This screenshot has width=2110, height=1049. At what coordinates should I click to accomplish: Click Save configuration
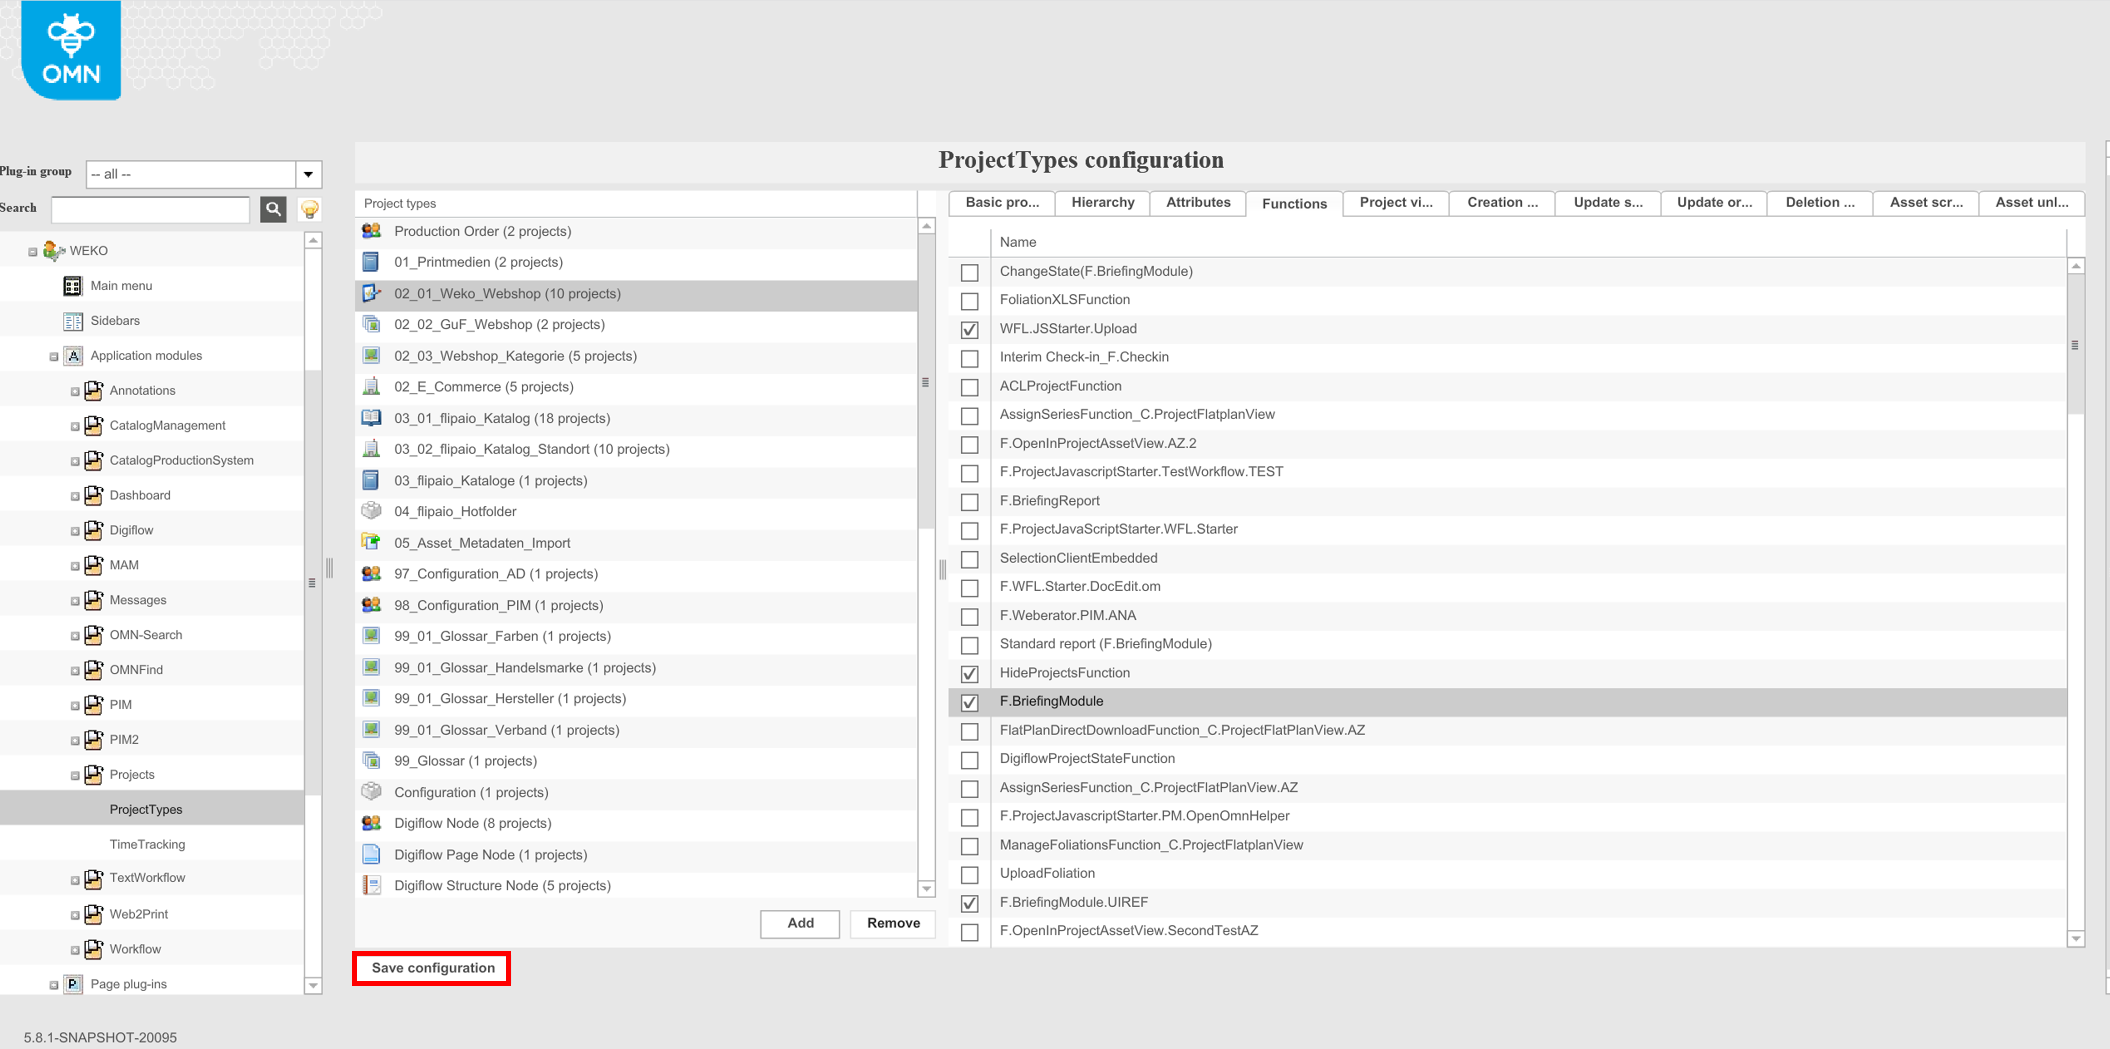pos(433,968)
